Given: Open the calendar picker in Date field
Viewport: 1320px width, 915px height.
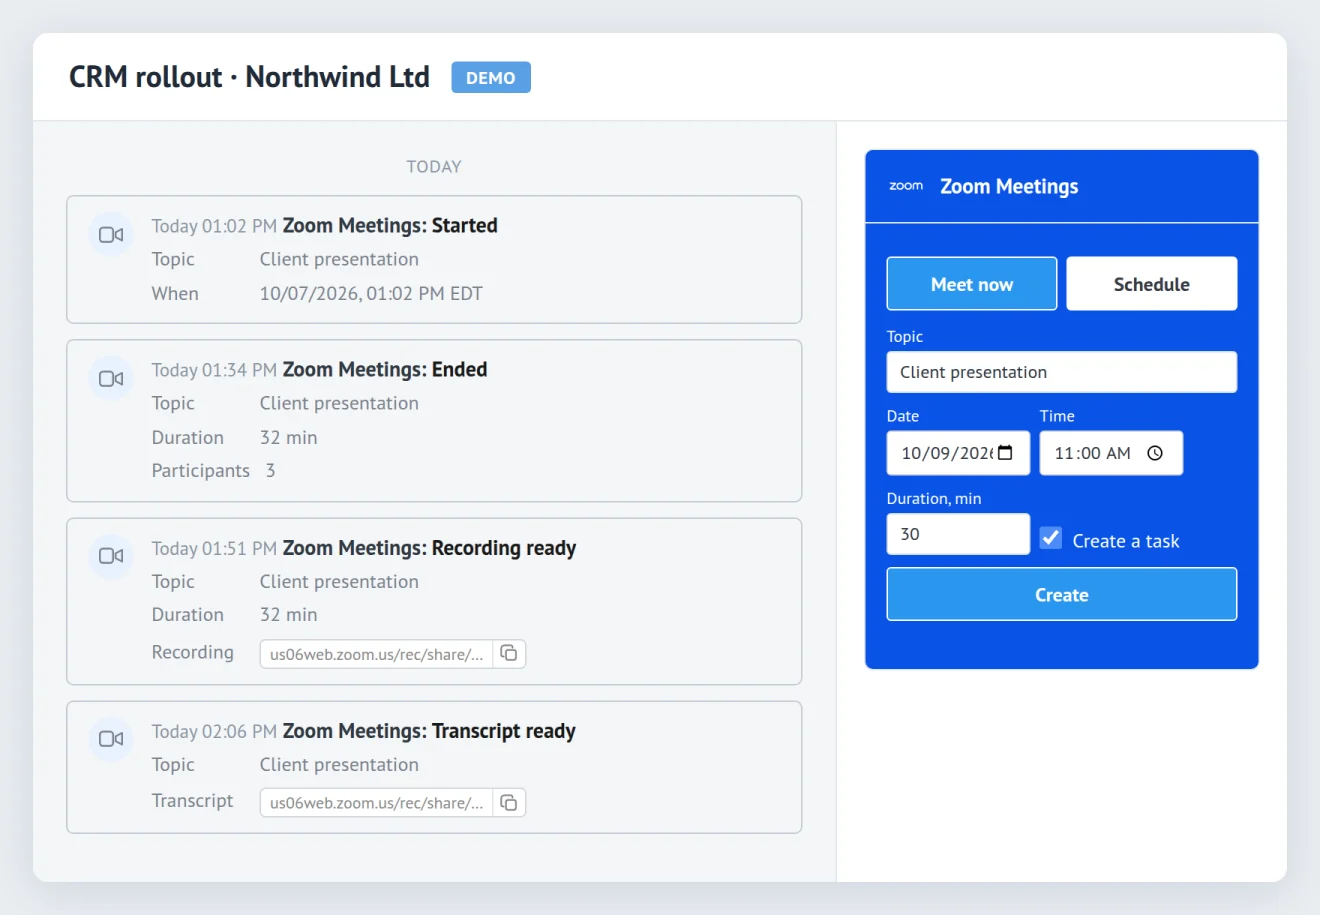Looking at the screenshot, I should pyautogui.click(x=1006, y=453).
